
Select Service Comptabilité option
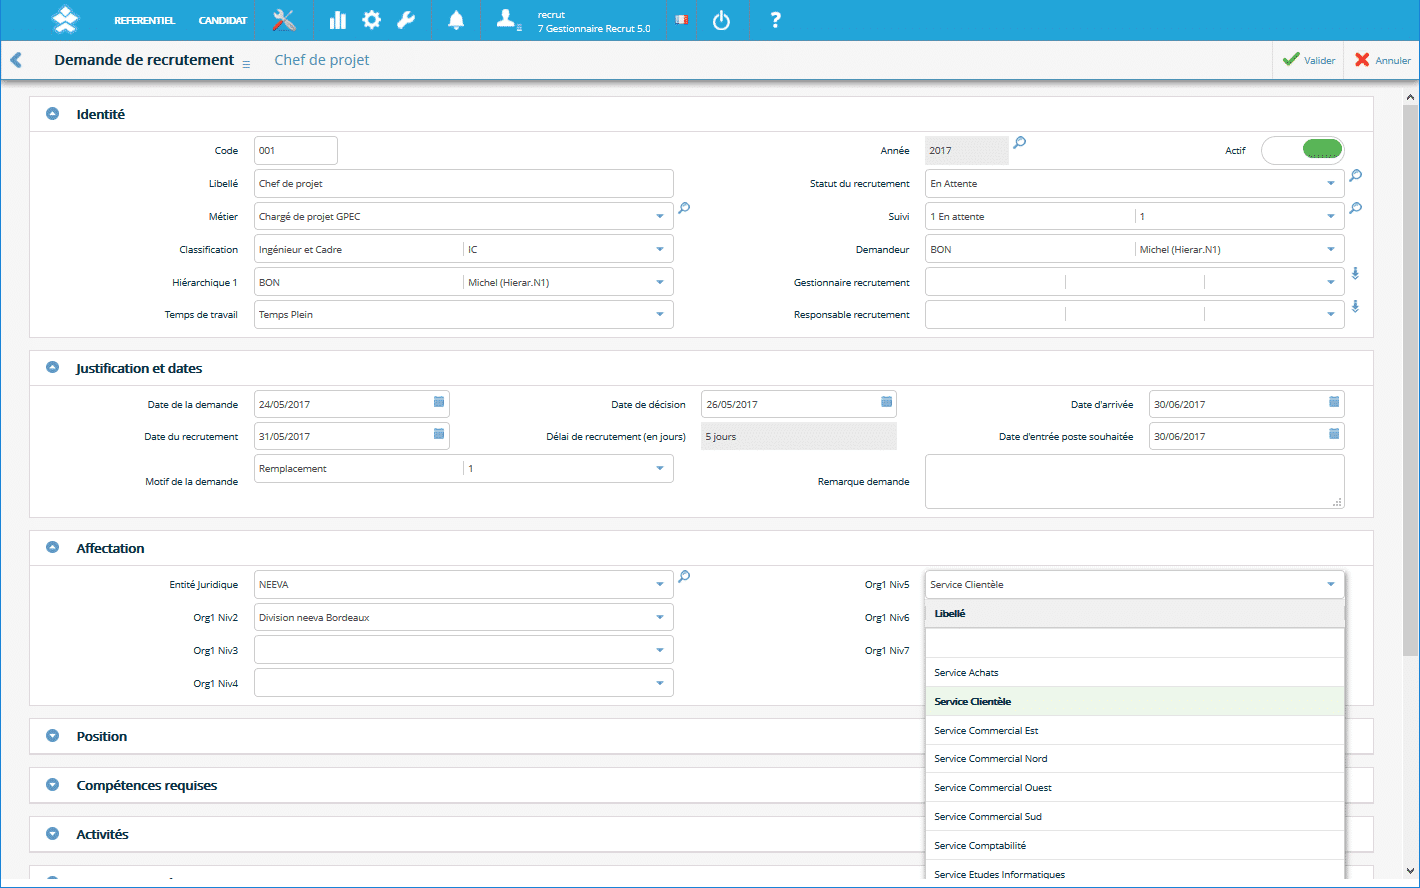tap(1135, 845)
